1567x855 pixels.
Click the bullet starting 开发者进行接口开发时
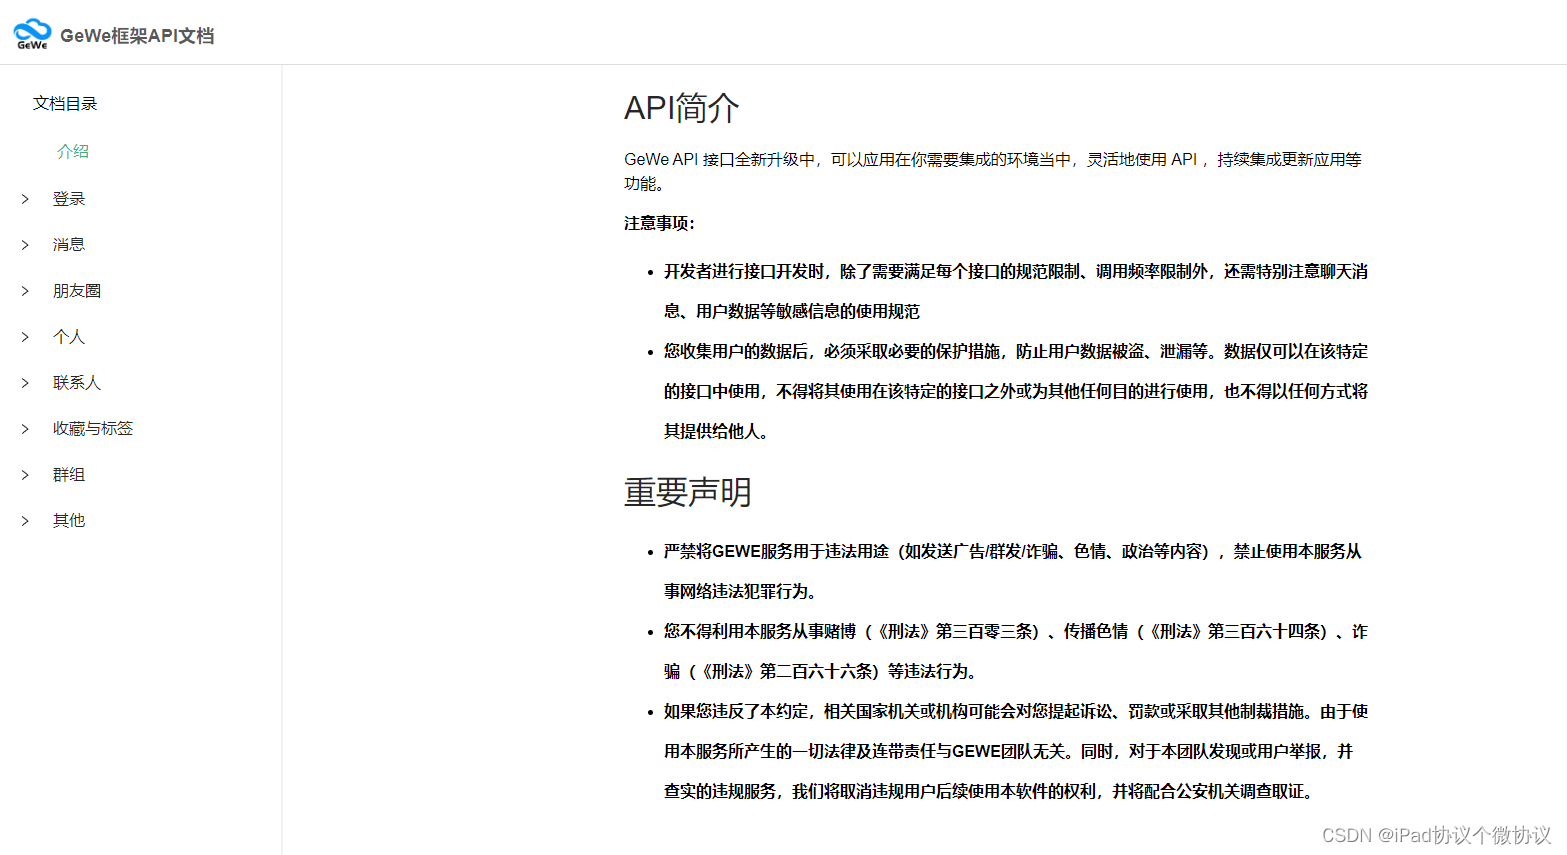pyautogui.click(x=1016, y=291)
